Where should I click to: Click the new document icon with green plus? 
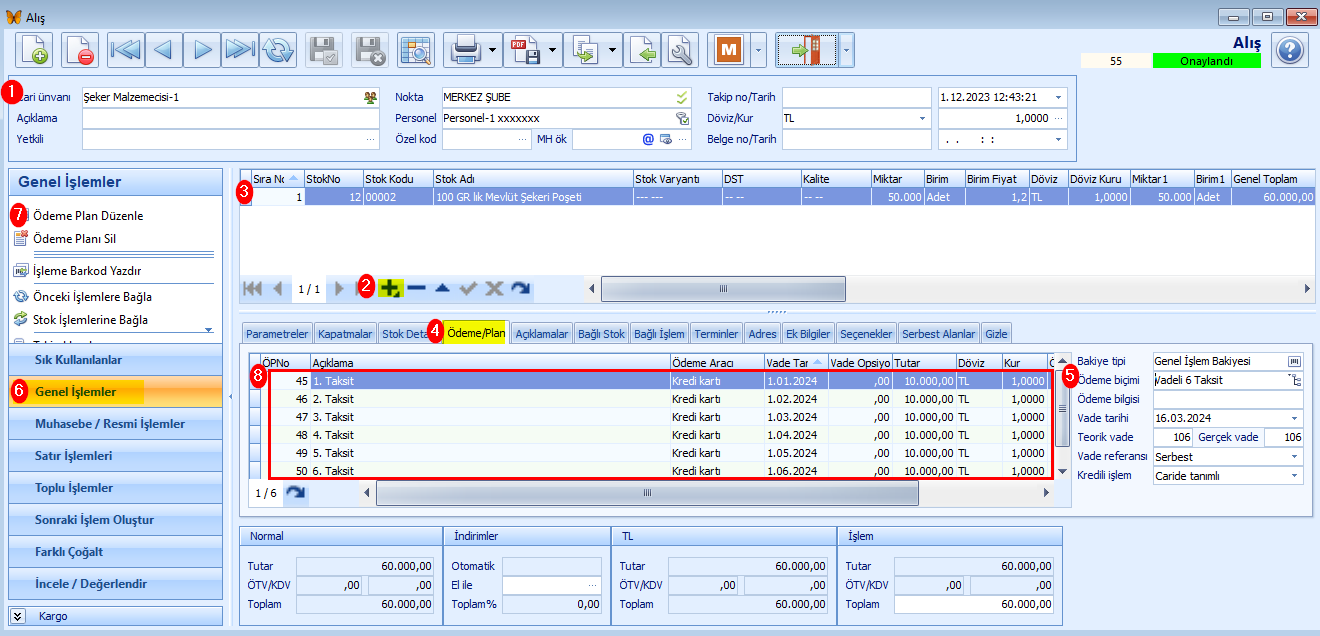[x=33, y=49]
